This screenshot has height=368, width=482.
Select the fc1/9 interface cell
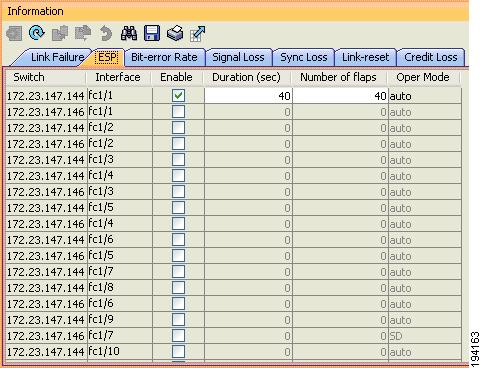(x=120, y=320)
